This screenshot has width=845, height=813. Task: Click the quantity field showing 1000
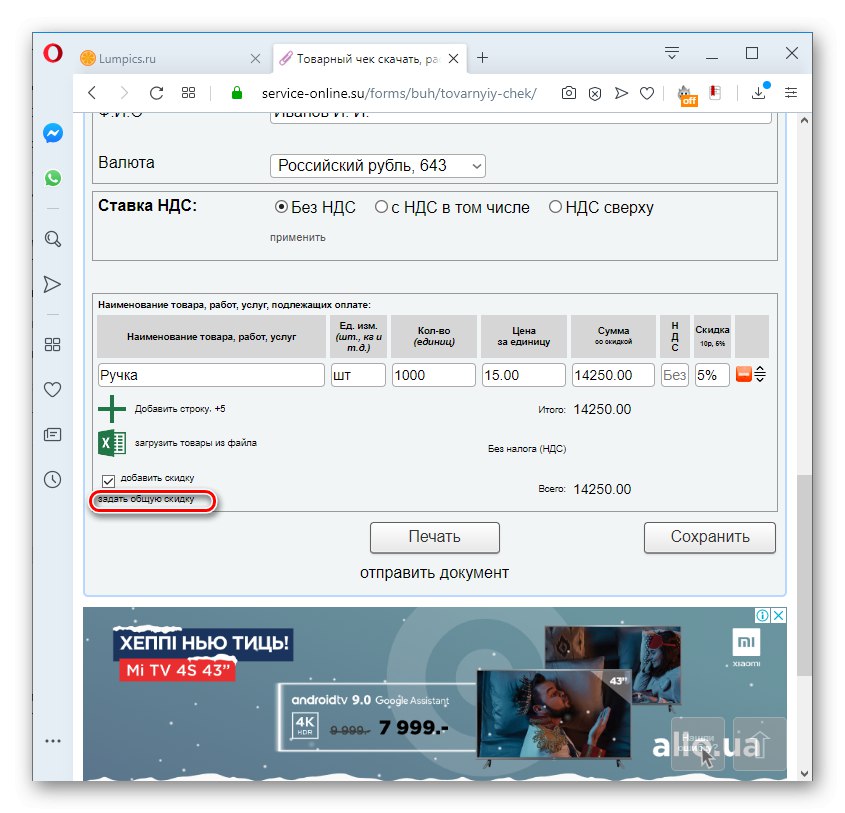pos(434,375)
